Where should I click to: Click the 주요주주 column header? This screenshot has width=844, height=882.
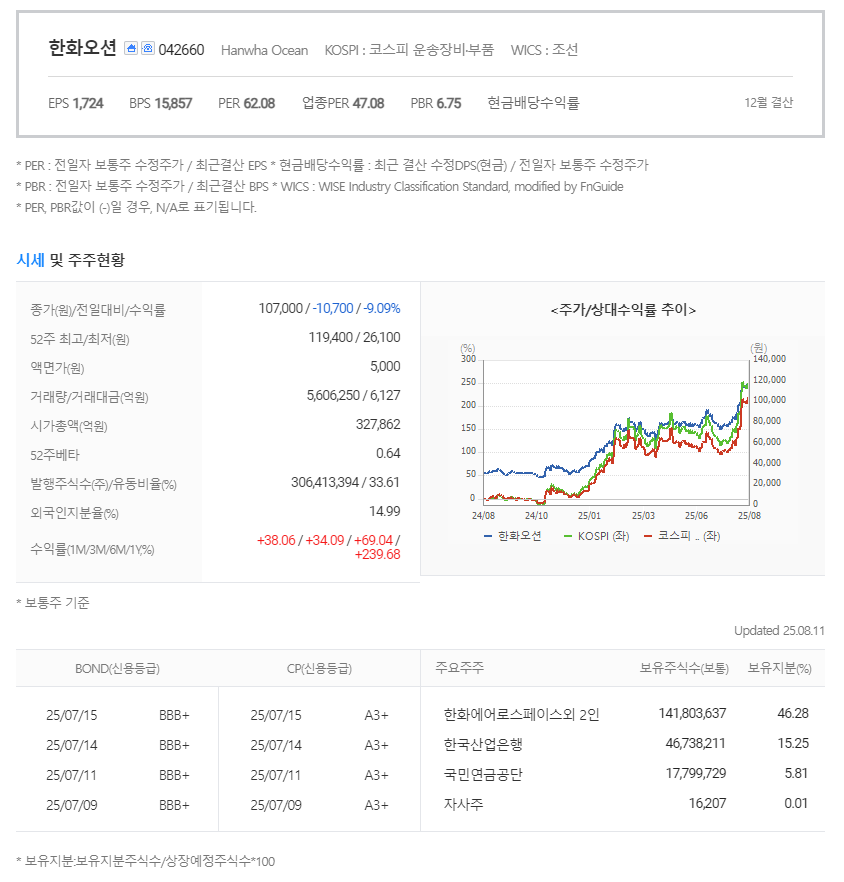460,668
